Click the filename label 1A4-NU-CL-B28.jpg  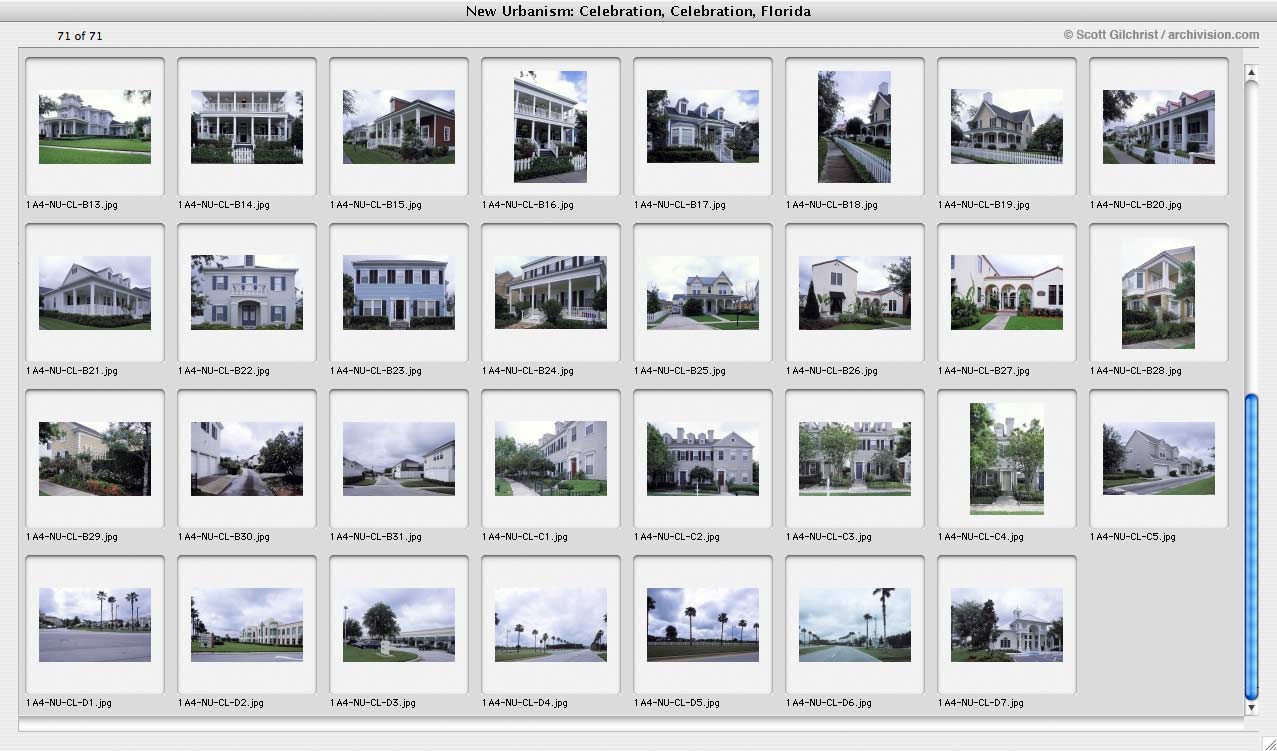(1136, 371)
